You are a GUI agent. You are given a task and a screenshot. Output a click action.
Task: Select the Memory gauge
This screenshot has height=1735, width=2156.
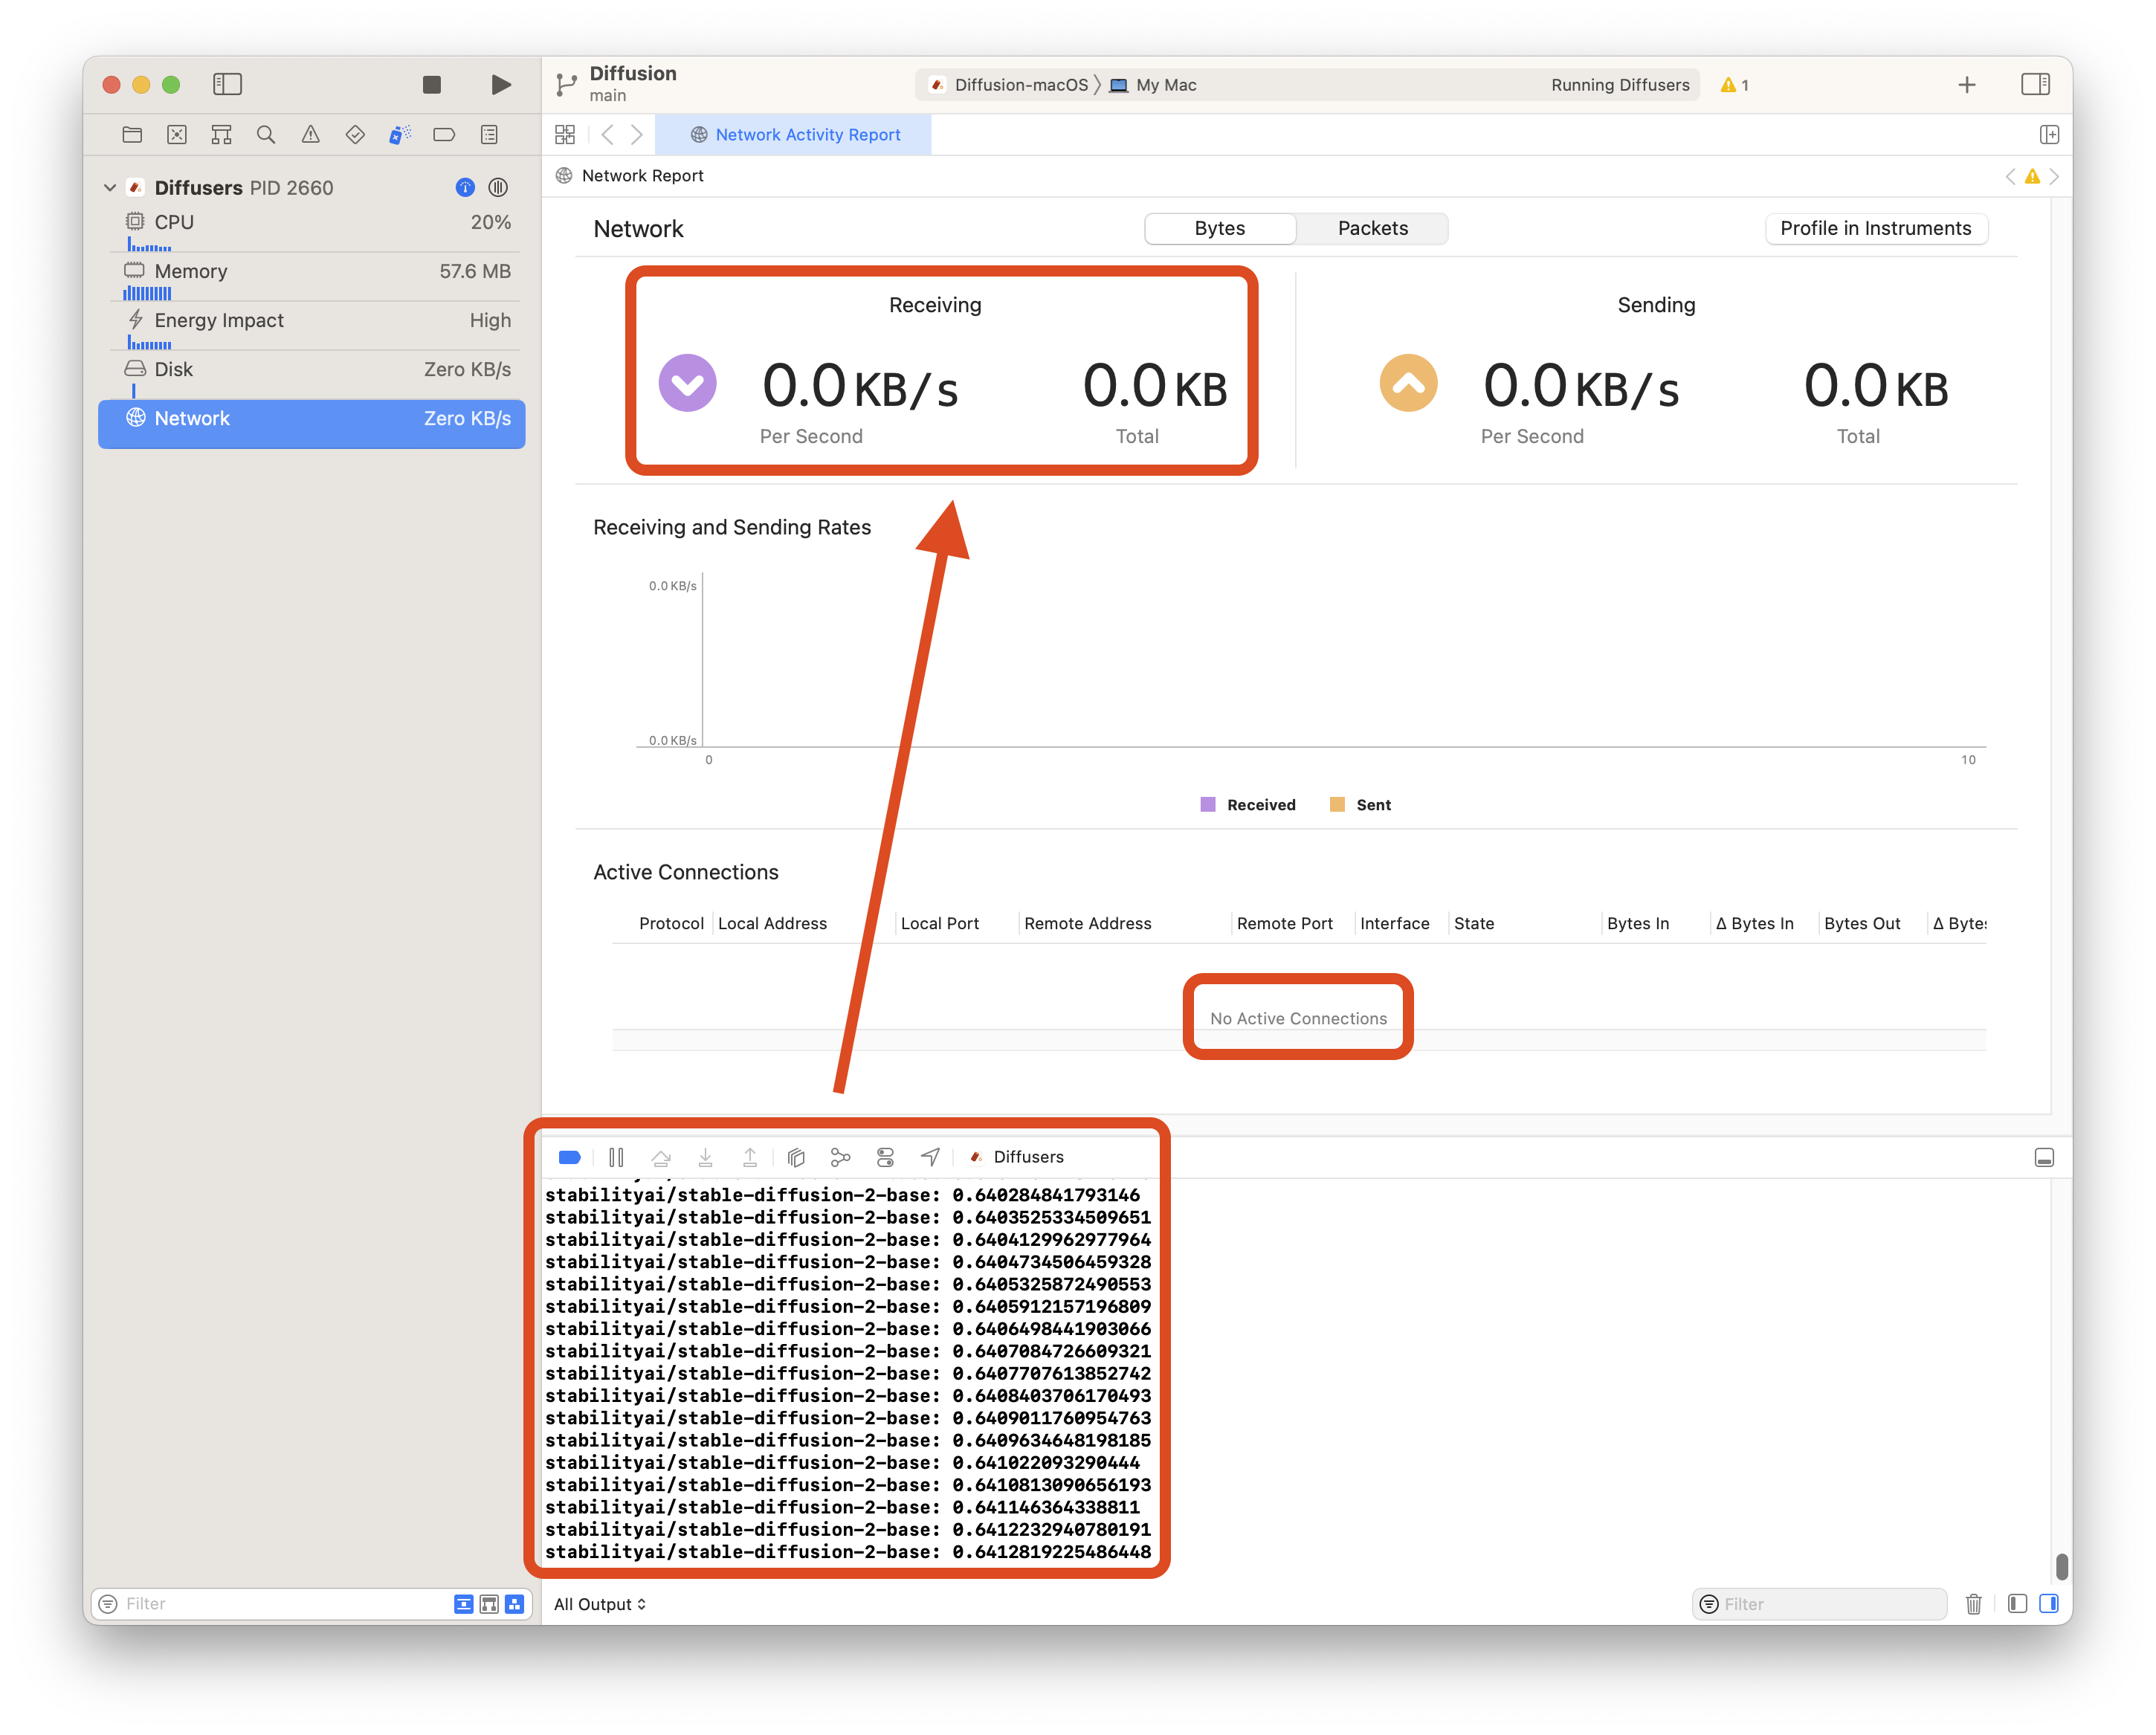[312, 277]
